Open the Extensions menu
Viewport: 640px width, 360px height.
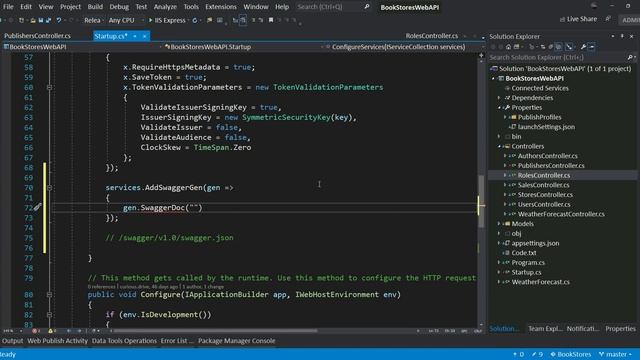click(221, 7)
